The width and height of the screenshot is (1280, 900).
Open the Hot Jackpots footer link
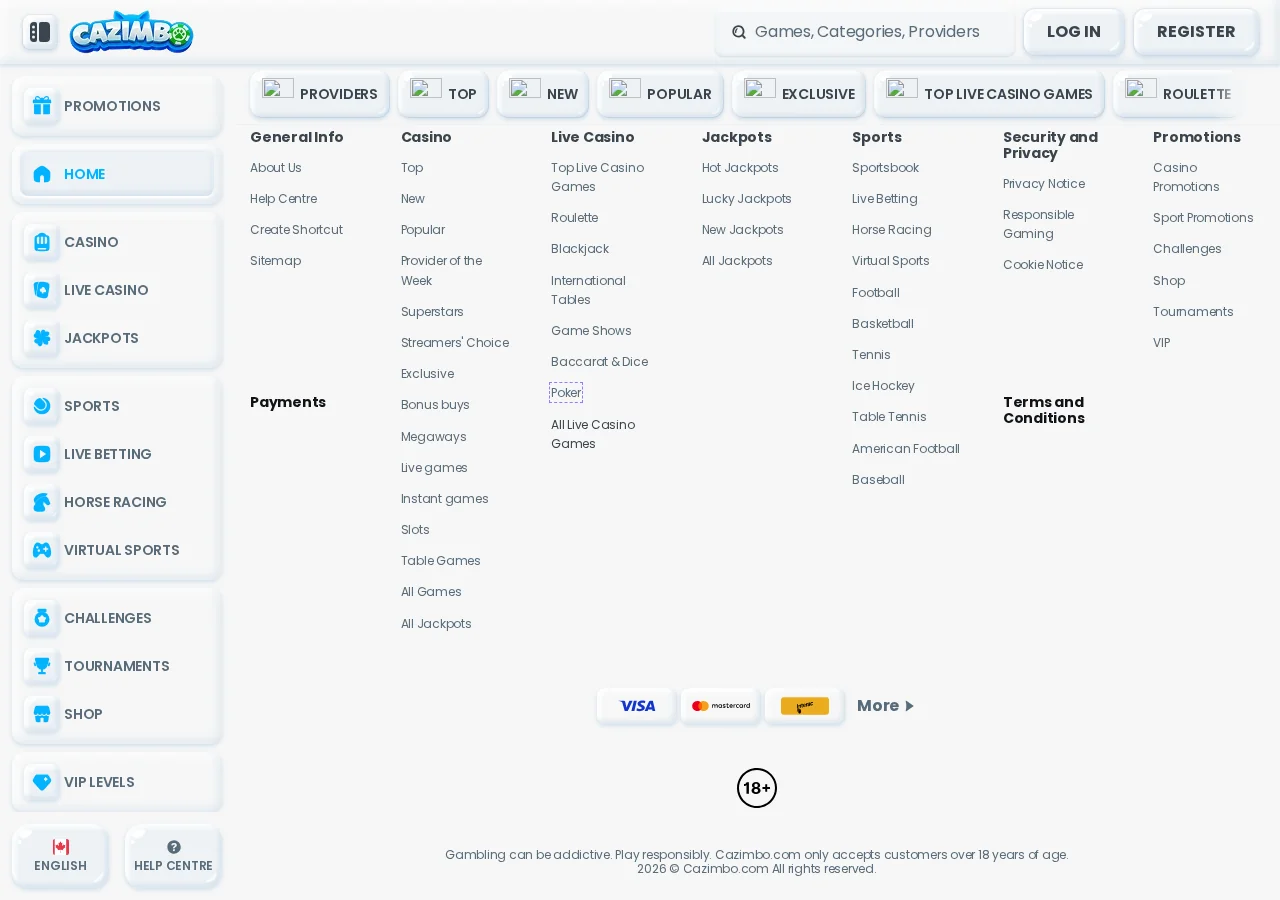pyautogui.click(x=740, y=168)
